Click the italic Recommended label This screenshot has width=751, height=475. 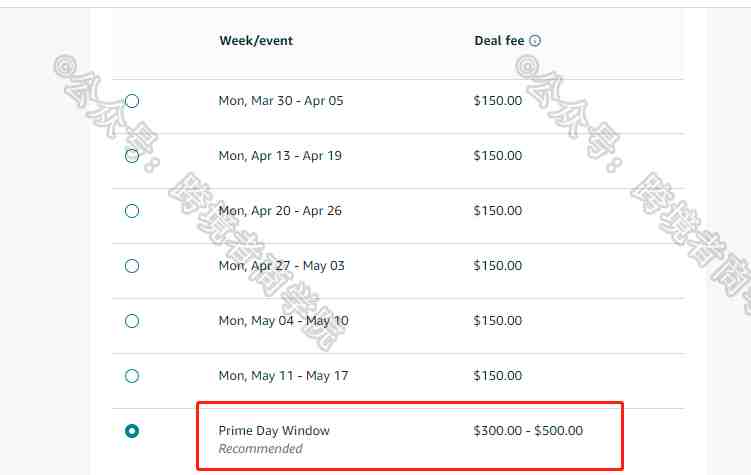click(x=261, y=449)
